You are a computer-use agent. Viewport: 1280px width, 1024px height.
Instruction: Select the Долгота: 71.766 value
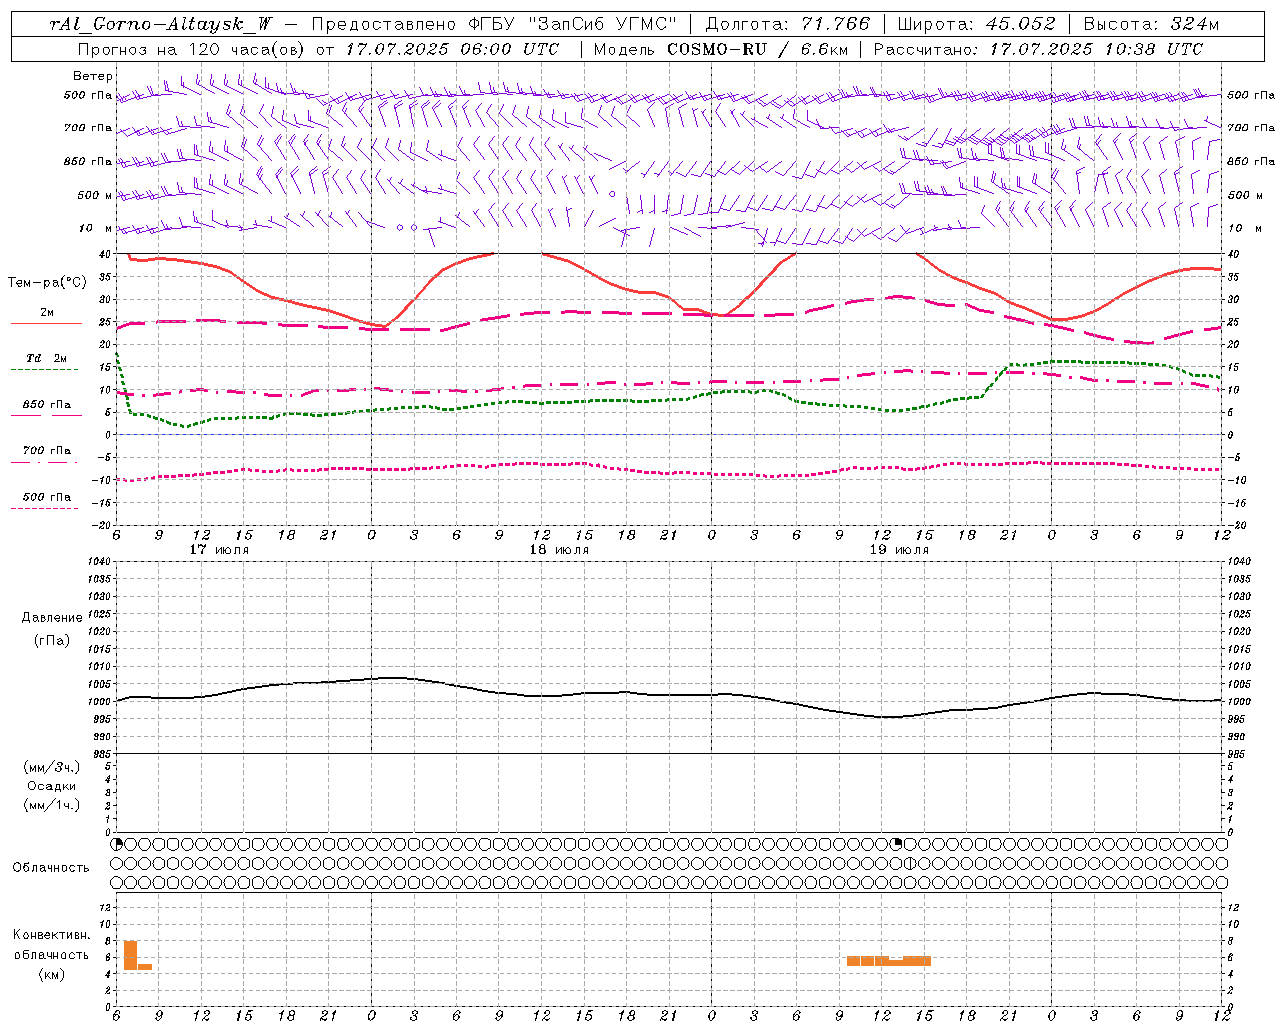[788, 24]
